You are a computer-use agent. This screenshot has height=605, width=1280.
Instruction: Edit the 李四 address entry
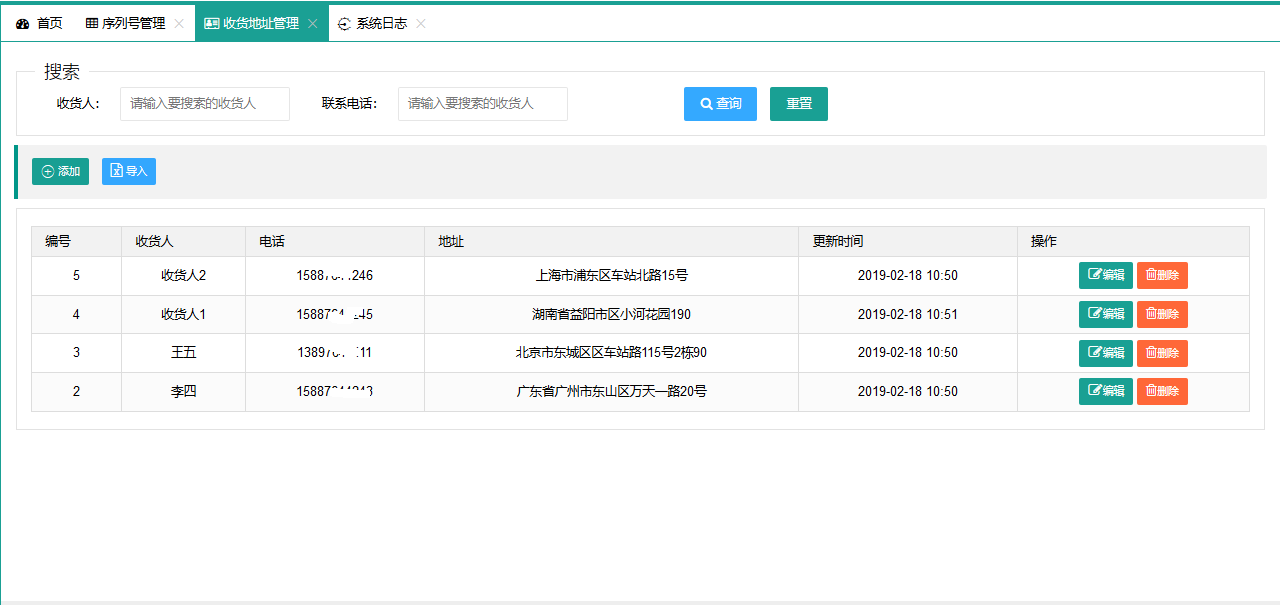pyautogui.click(x=1105, y=392)
